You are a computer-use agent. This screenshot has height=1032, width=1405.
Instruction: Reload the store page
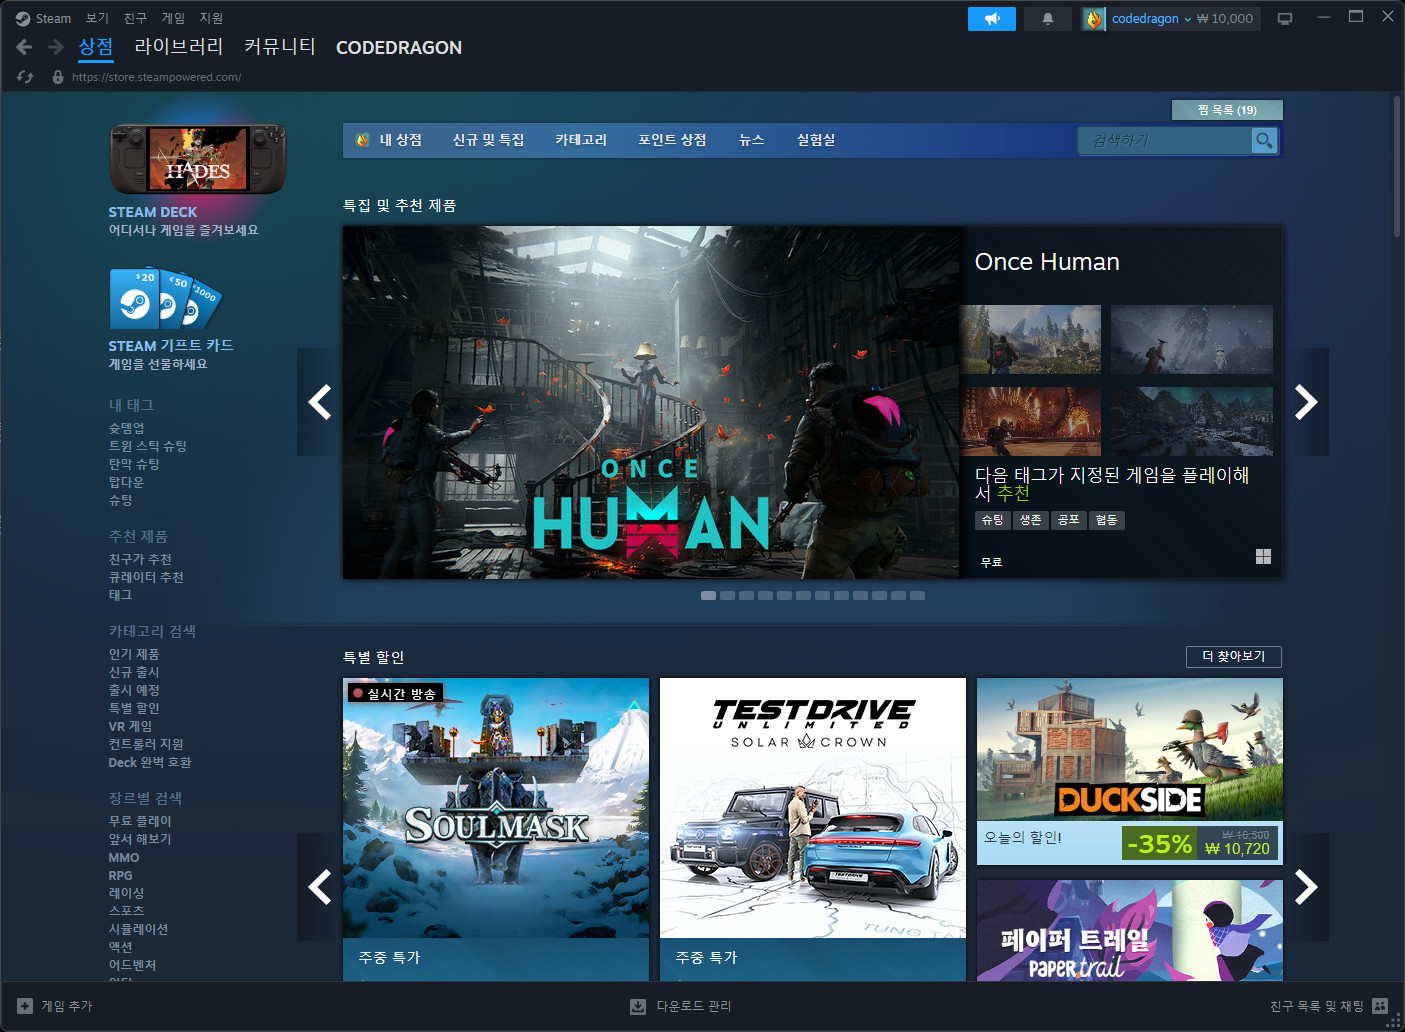click(x=26, y=77)
